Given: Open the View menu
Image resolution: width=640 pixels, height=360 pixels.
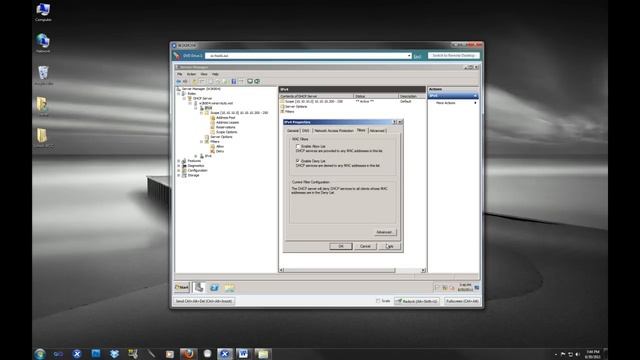Looking at the screenshot, I should (x=204, y=74).
